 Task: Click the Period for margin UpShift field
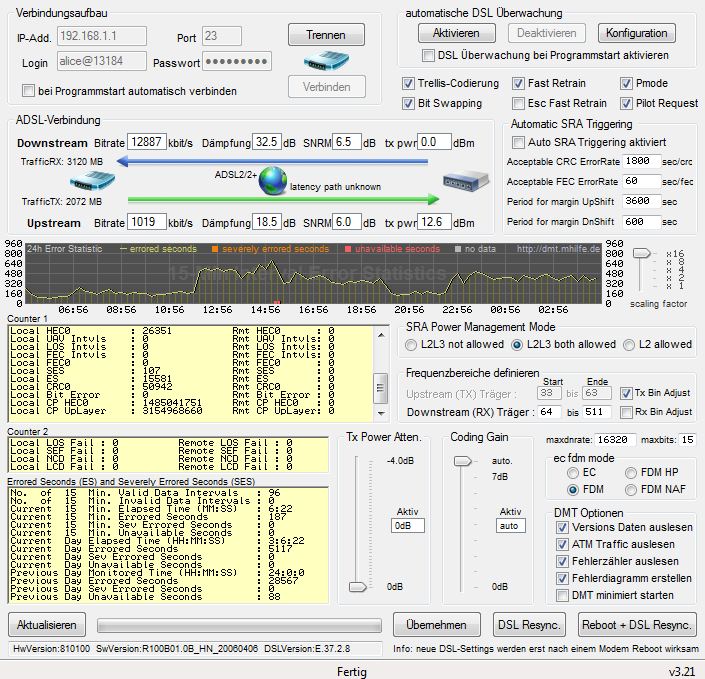(x=641, y=201)
